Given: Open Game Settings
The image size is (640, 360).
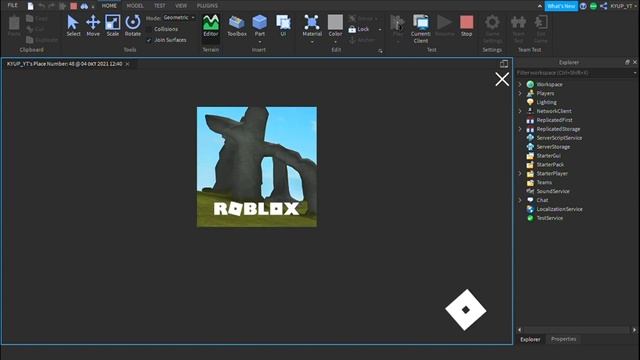Looking at the screenshot, I should pyautogui.click(x=492, y=28).
